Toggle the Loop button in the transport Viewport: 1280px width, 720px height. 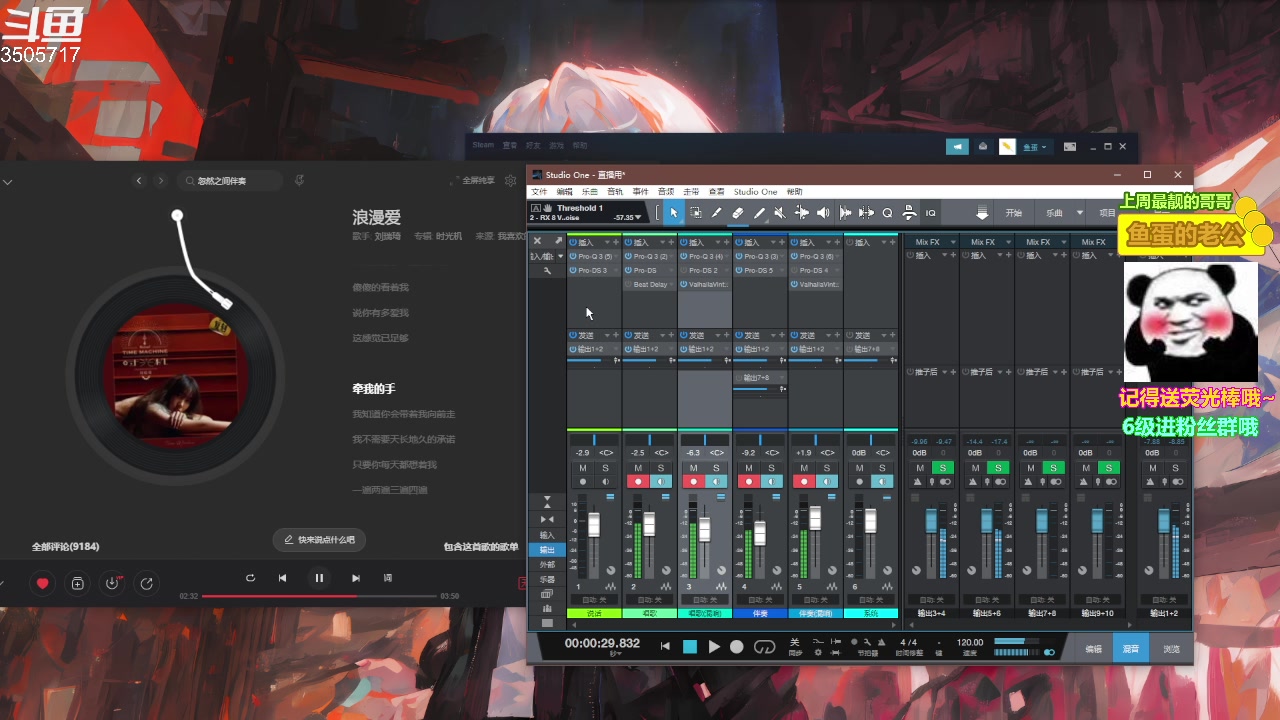(x=764, y=647)
